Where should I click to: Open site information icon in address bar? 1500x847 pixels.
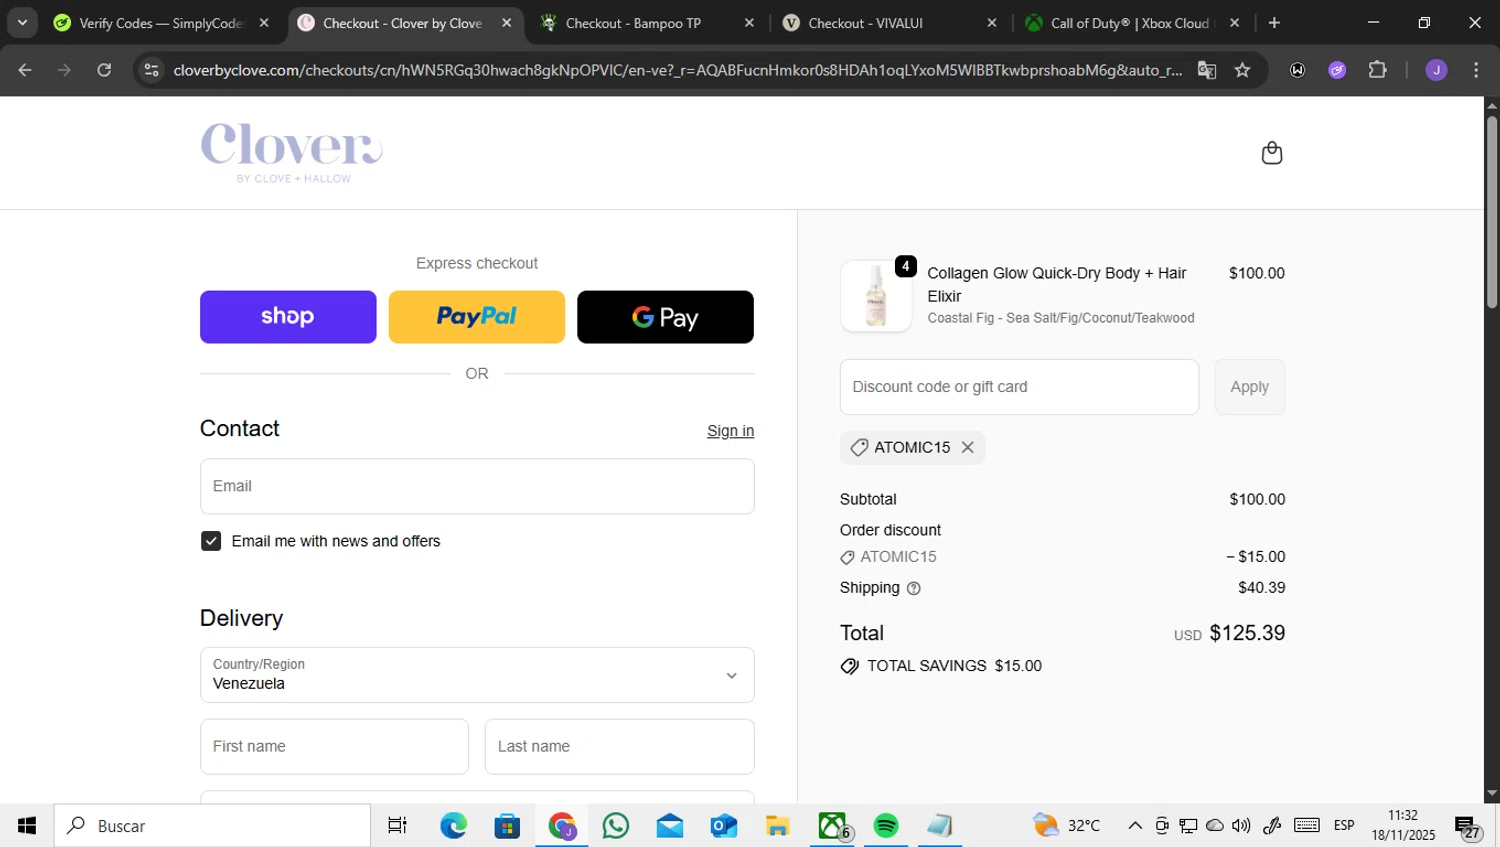click(x=151, y=70)
